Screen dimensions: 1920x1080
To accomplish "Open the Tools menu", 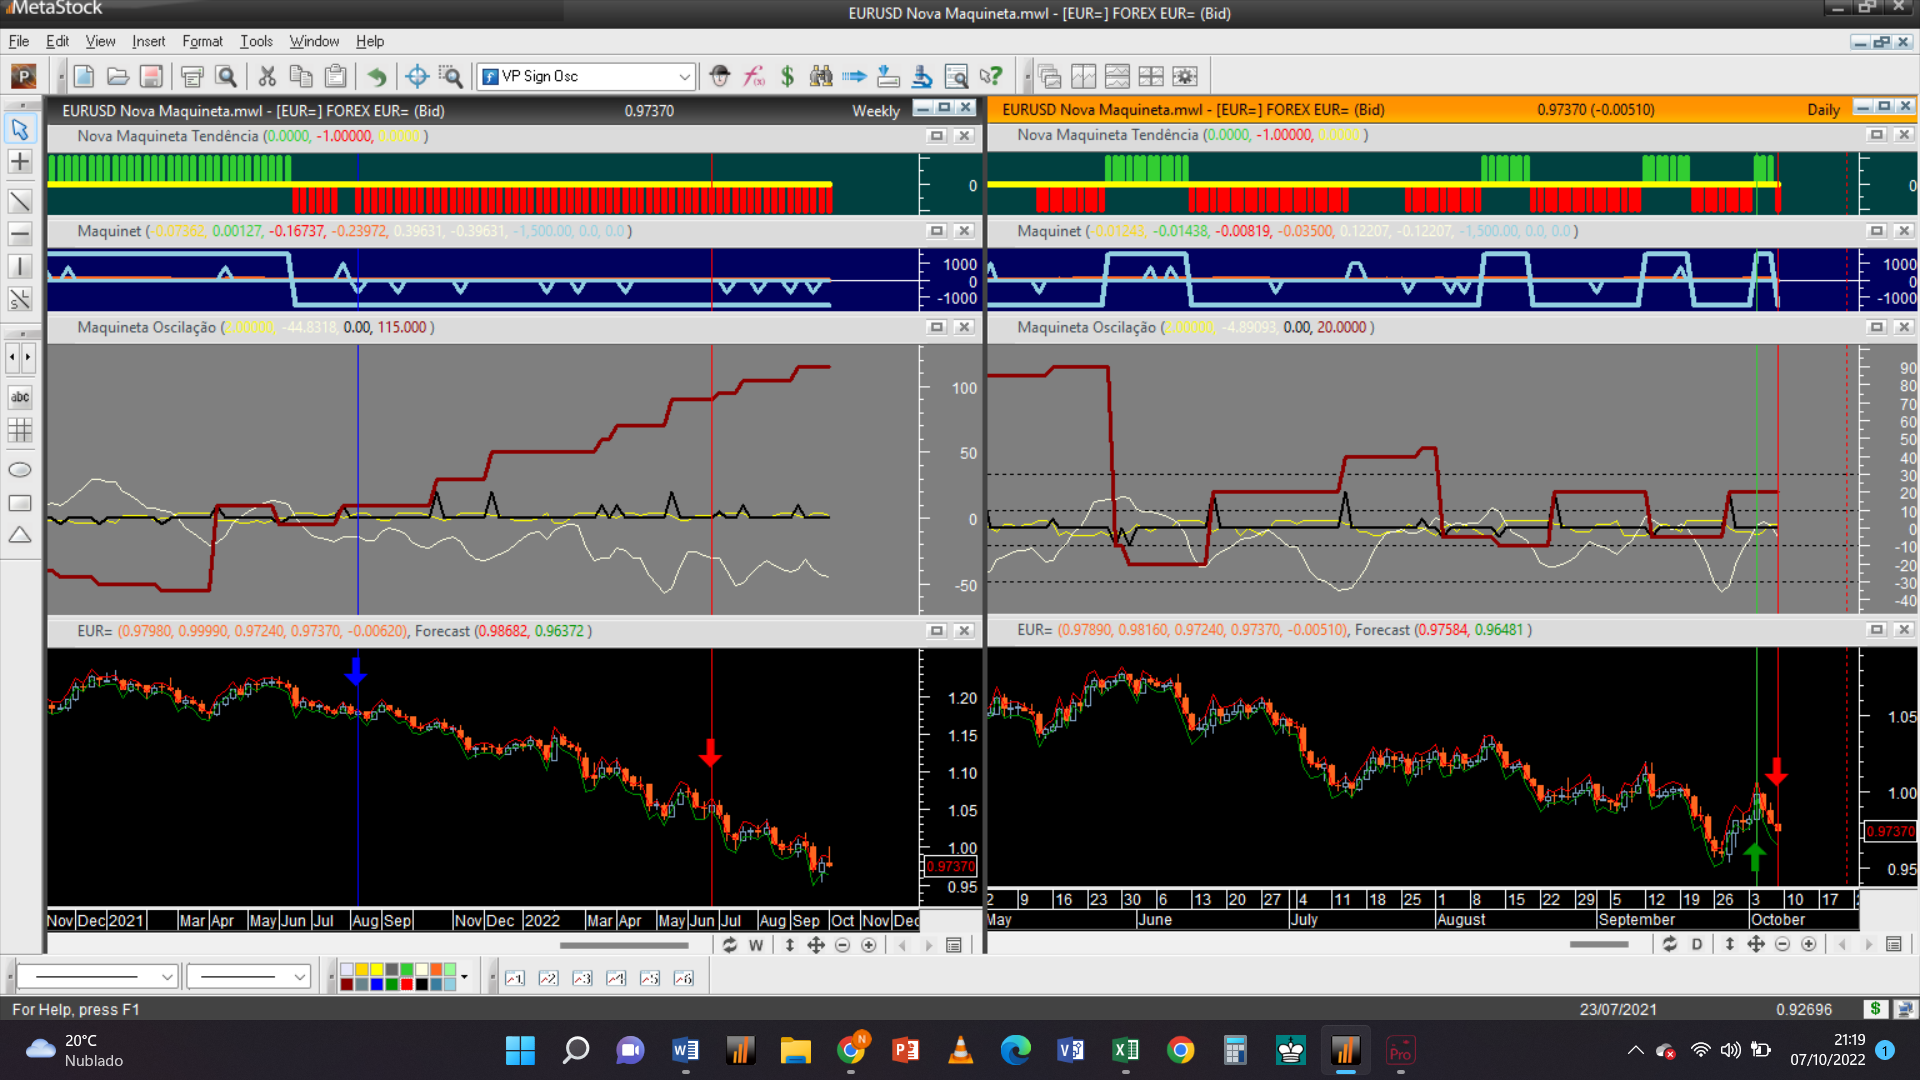I will tap(256, 41).
